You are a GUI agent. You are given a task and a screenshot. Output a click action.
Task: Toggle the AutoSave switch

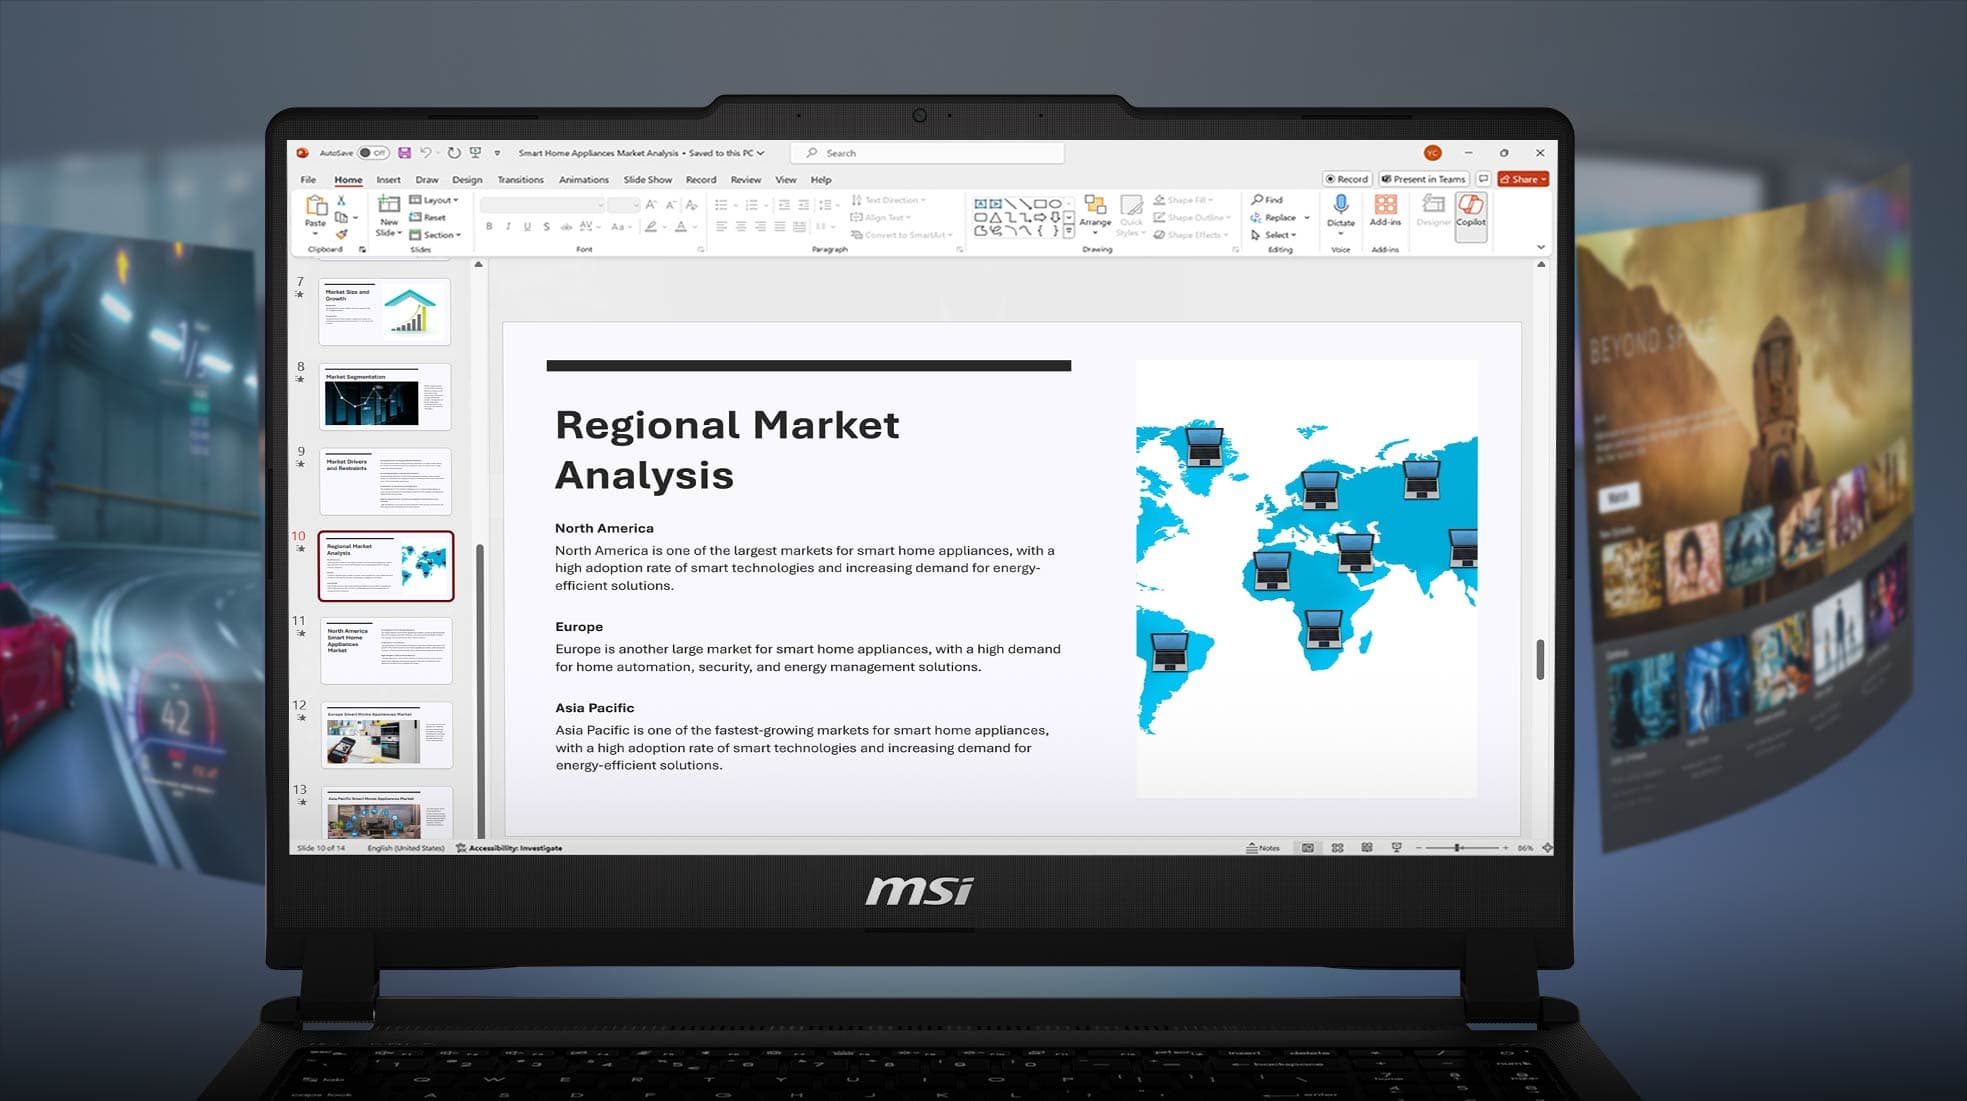373,153
